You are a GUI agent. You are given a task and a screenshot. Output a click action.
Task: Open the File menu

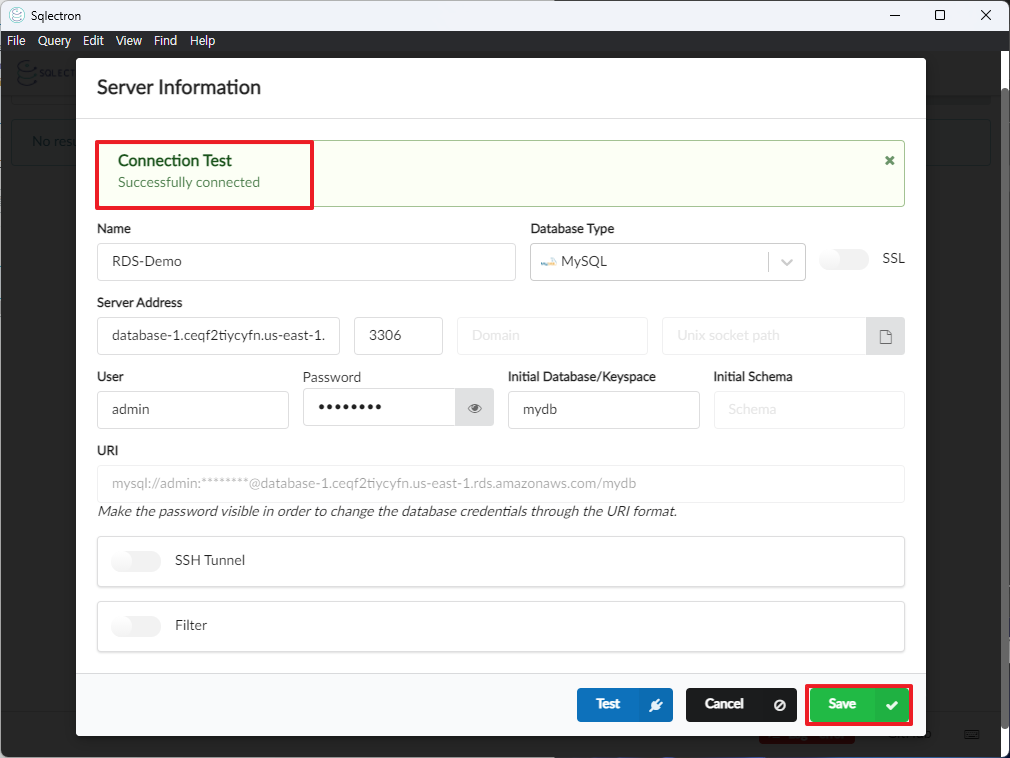tap(16, 41)
